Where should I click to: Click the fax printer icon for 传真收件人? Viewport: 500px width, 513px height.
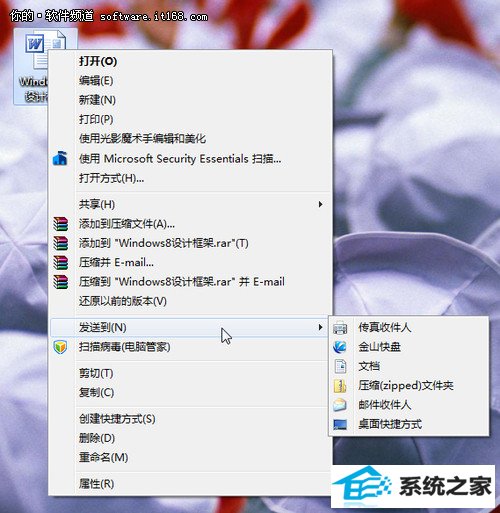coord(340,328)
